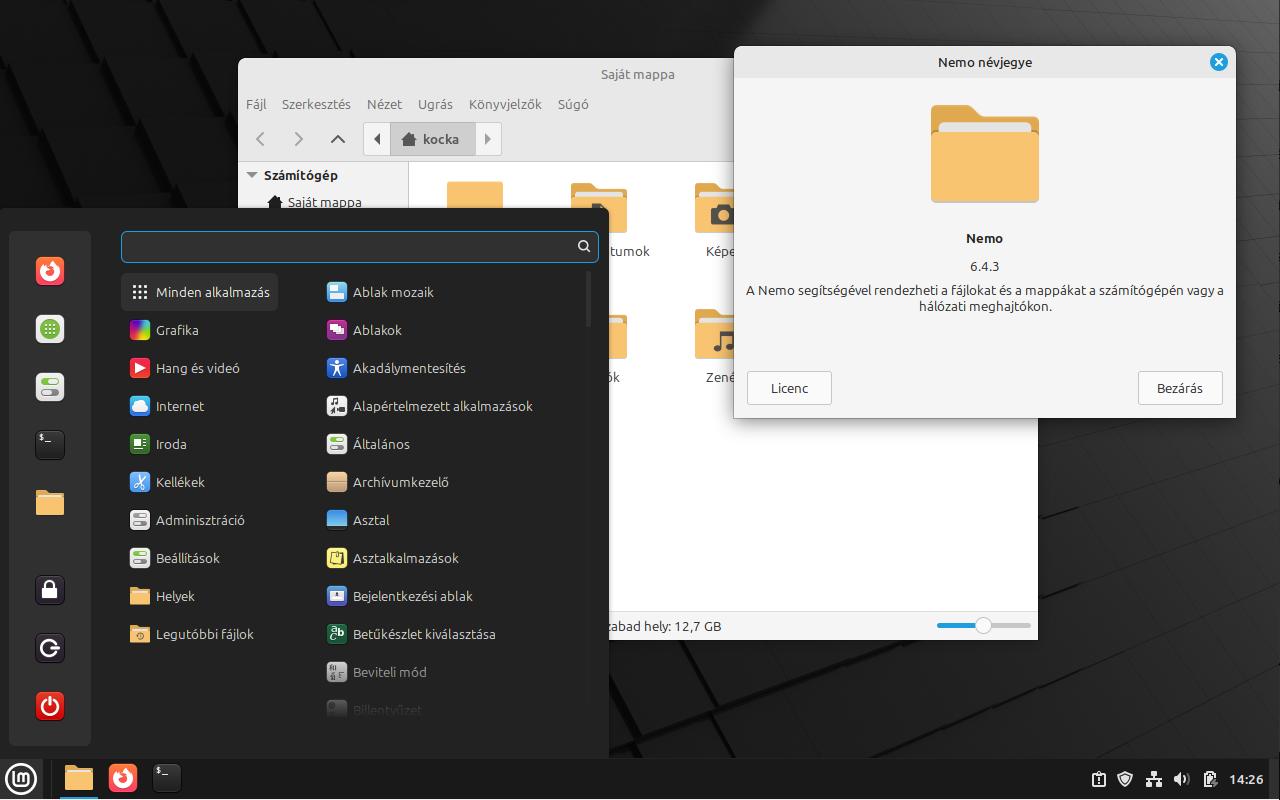Select the Adminisztráció category
The height and width of the screenshot is (800, 1280).
[200, 520]
